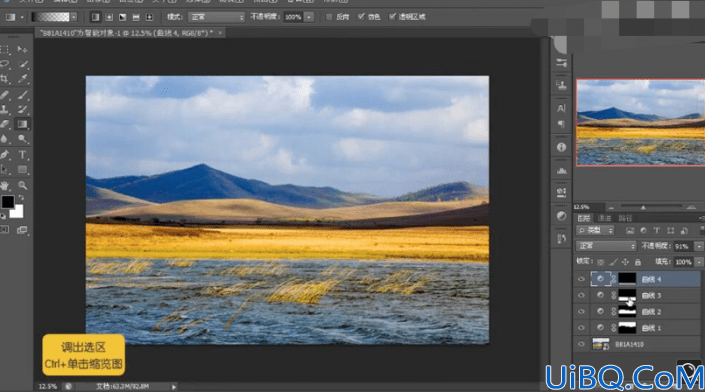This screenshot has height=392, width=705.
Task: Switch to the 路径 paths tab
Action: click(625, 218)
